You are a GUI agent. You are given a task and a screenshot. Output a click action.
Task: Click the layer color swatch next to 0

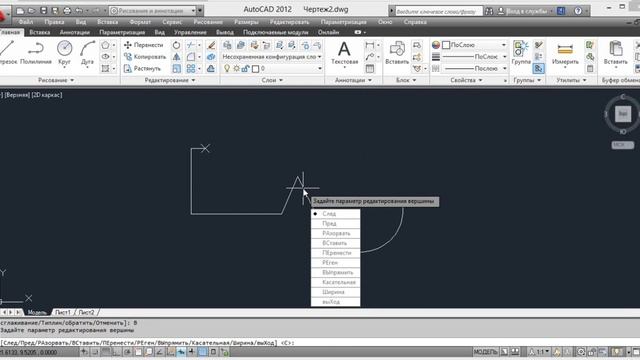[256, 69]
